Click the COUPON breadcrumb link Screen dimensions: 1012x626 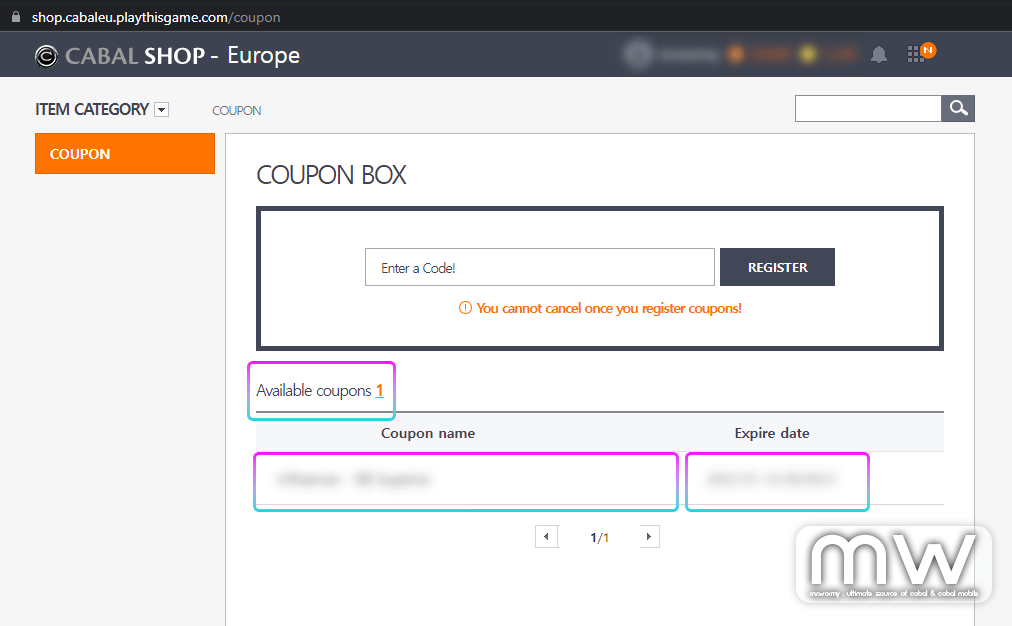click(237, 111)
